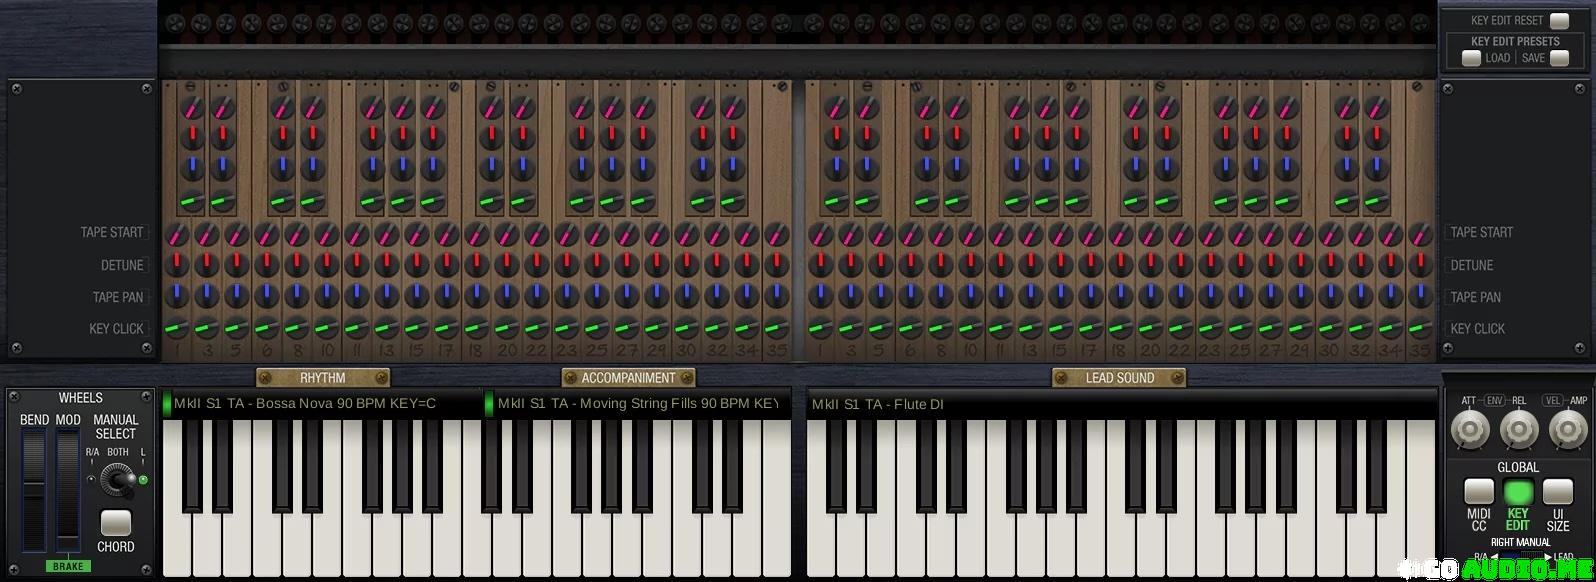Click the VEL AMP knob
The width and height of the screenshot is (1596, 582).
coord(1567,431)
